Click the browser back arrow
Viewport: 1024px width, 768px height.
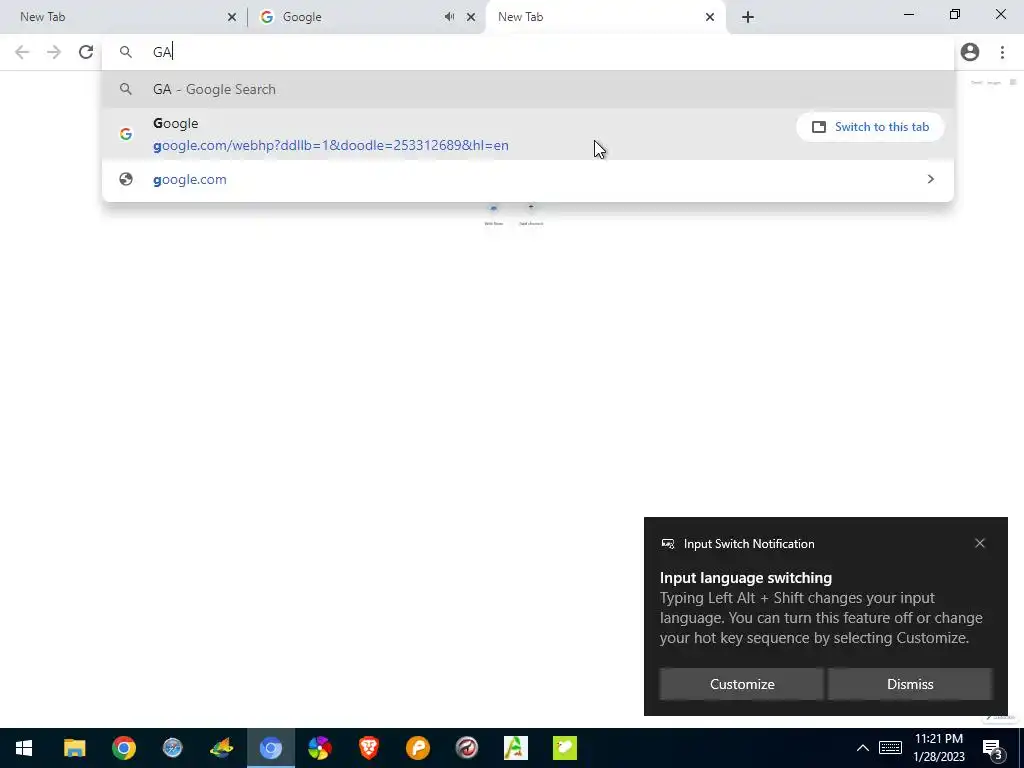coord(22,52)
